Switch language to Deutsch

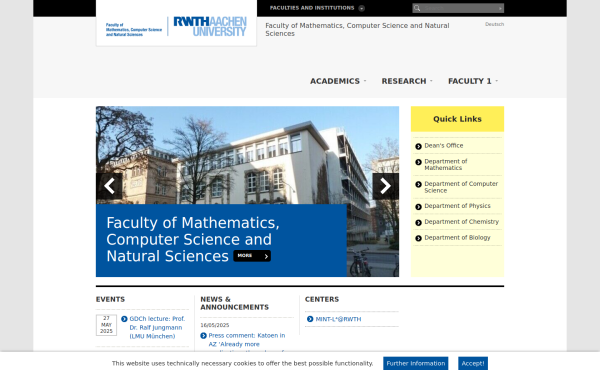click(494, 24)
